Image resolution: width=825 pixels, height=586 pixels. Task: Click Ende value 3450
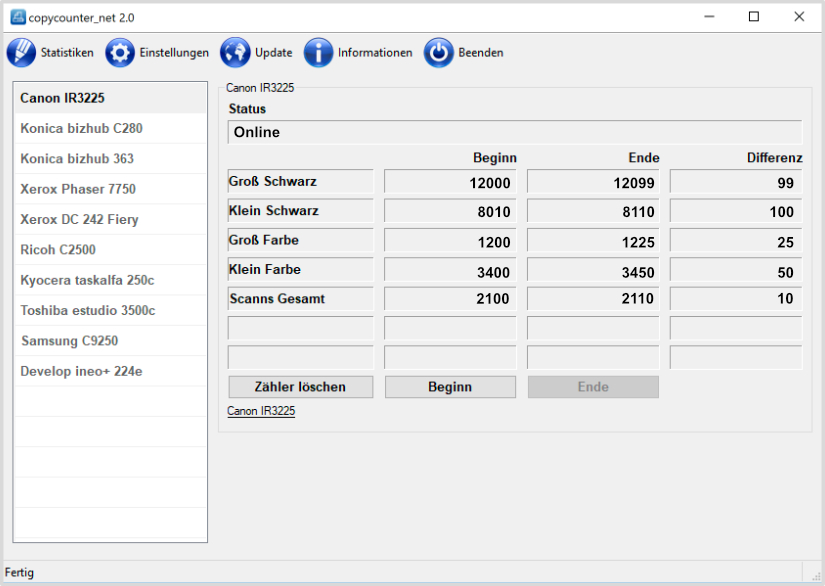(593, 270)
